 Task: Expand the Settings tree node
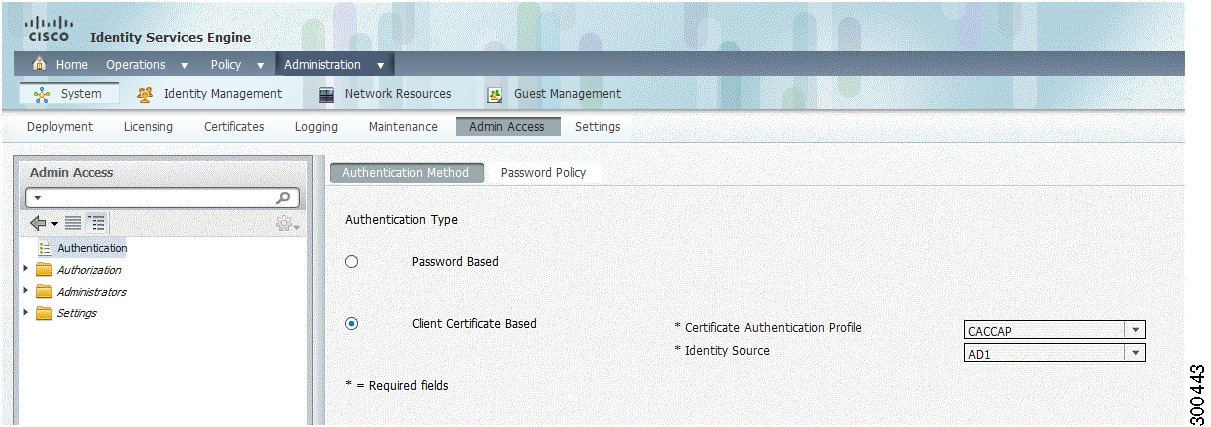[26, 313]
